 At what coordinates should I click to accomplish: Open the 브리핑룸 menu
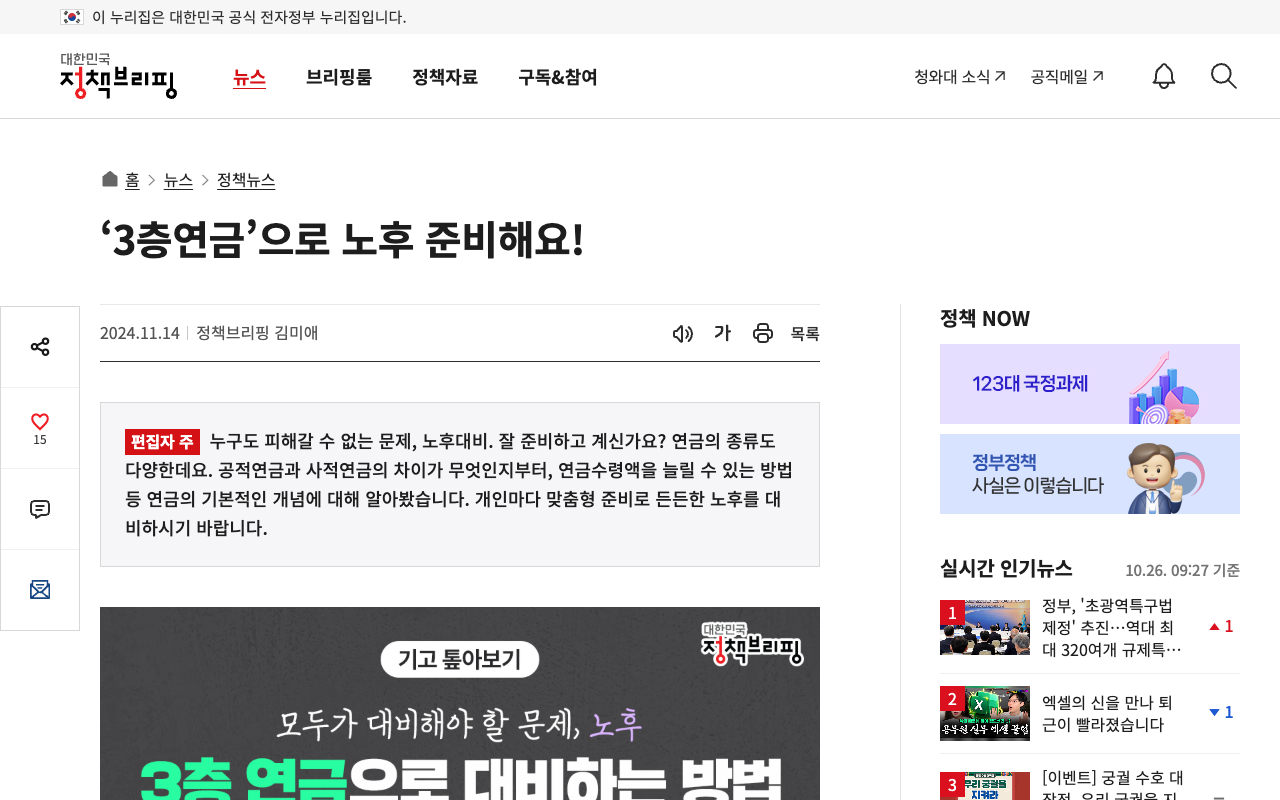point(339,77)
